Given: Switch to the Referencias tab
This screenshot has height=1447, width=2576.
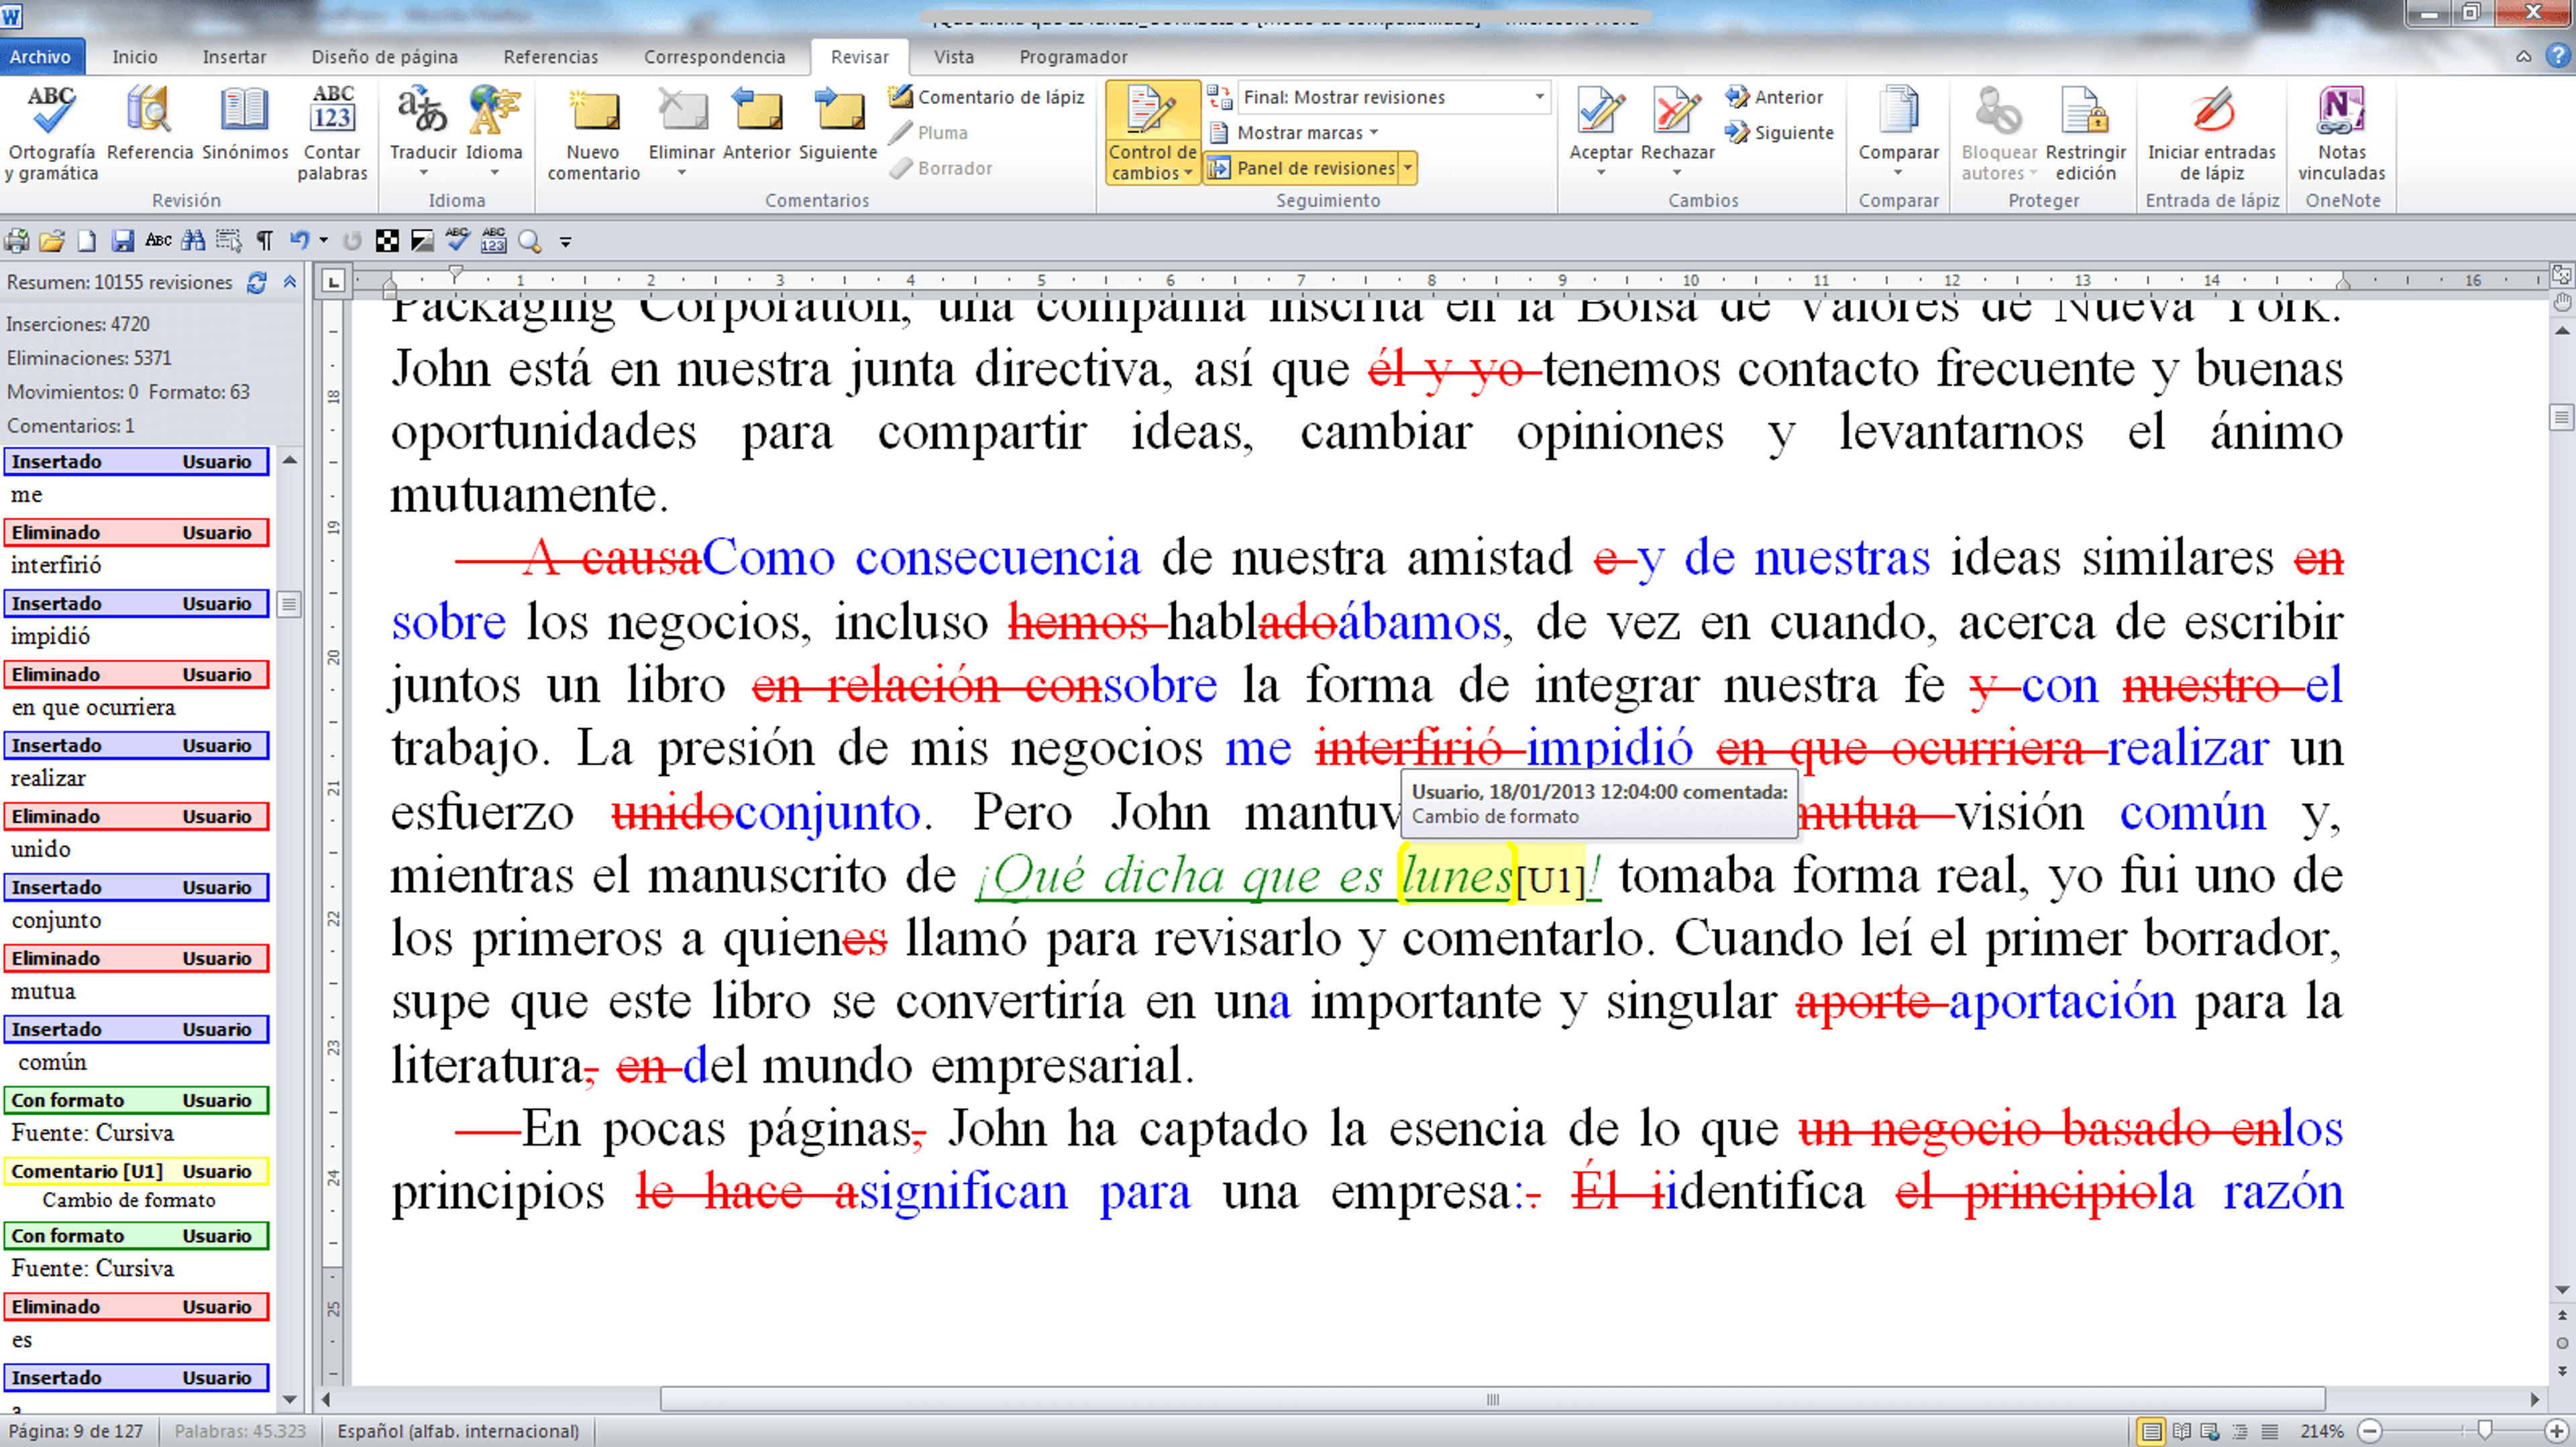Looking at the screenshot, I should point(550,57).
